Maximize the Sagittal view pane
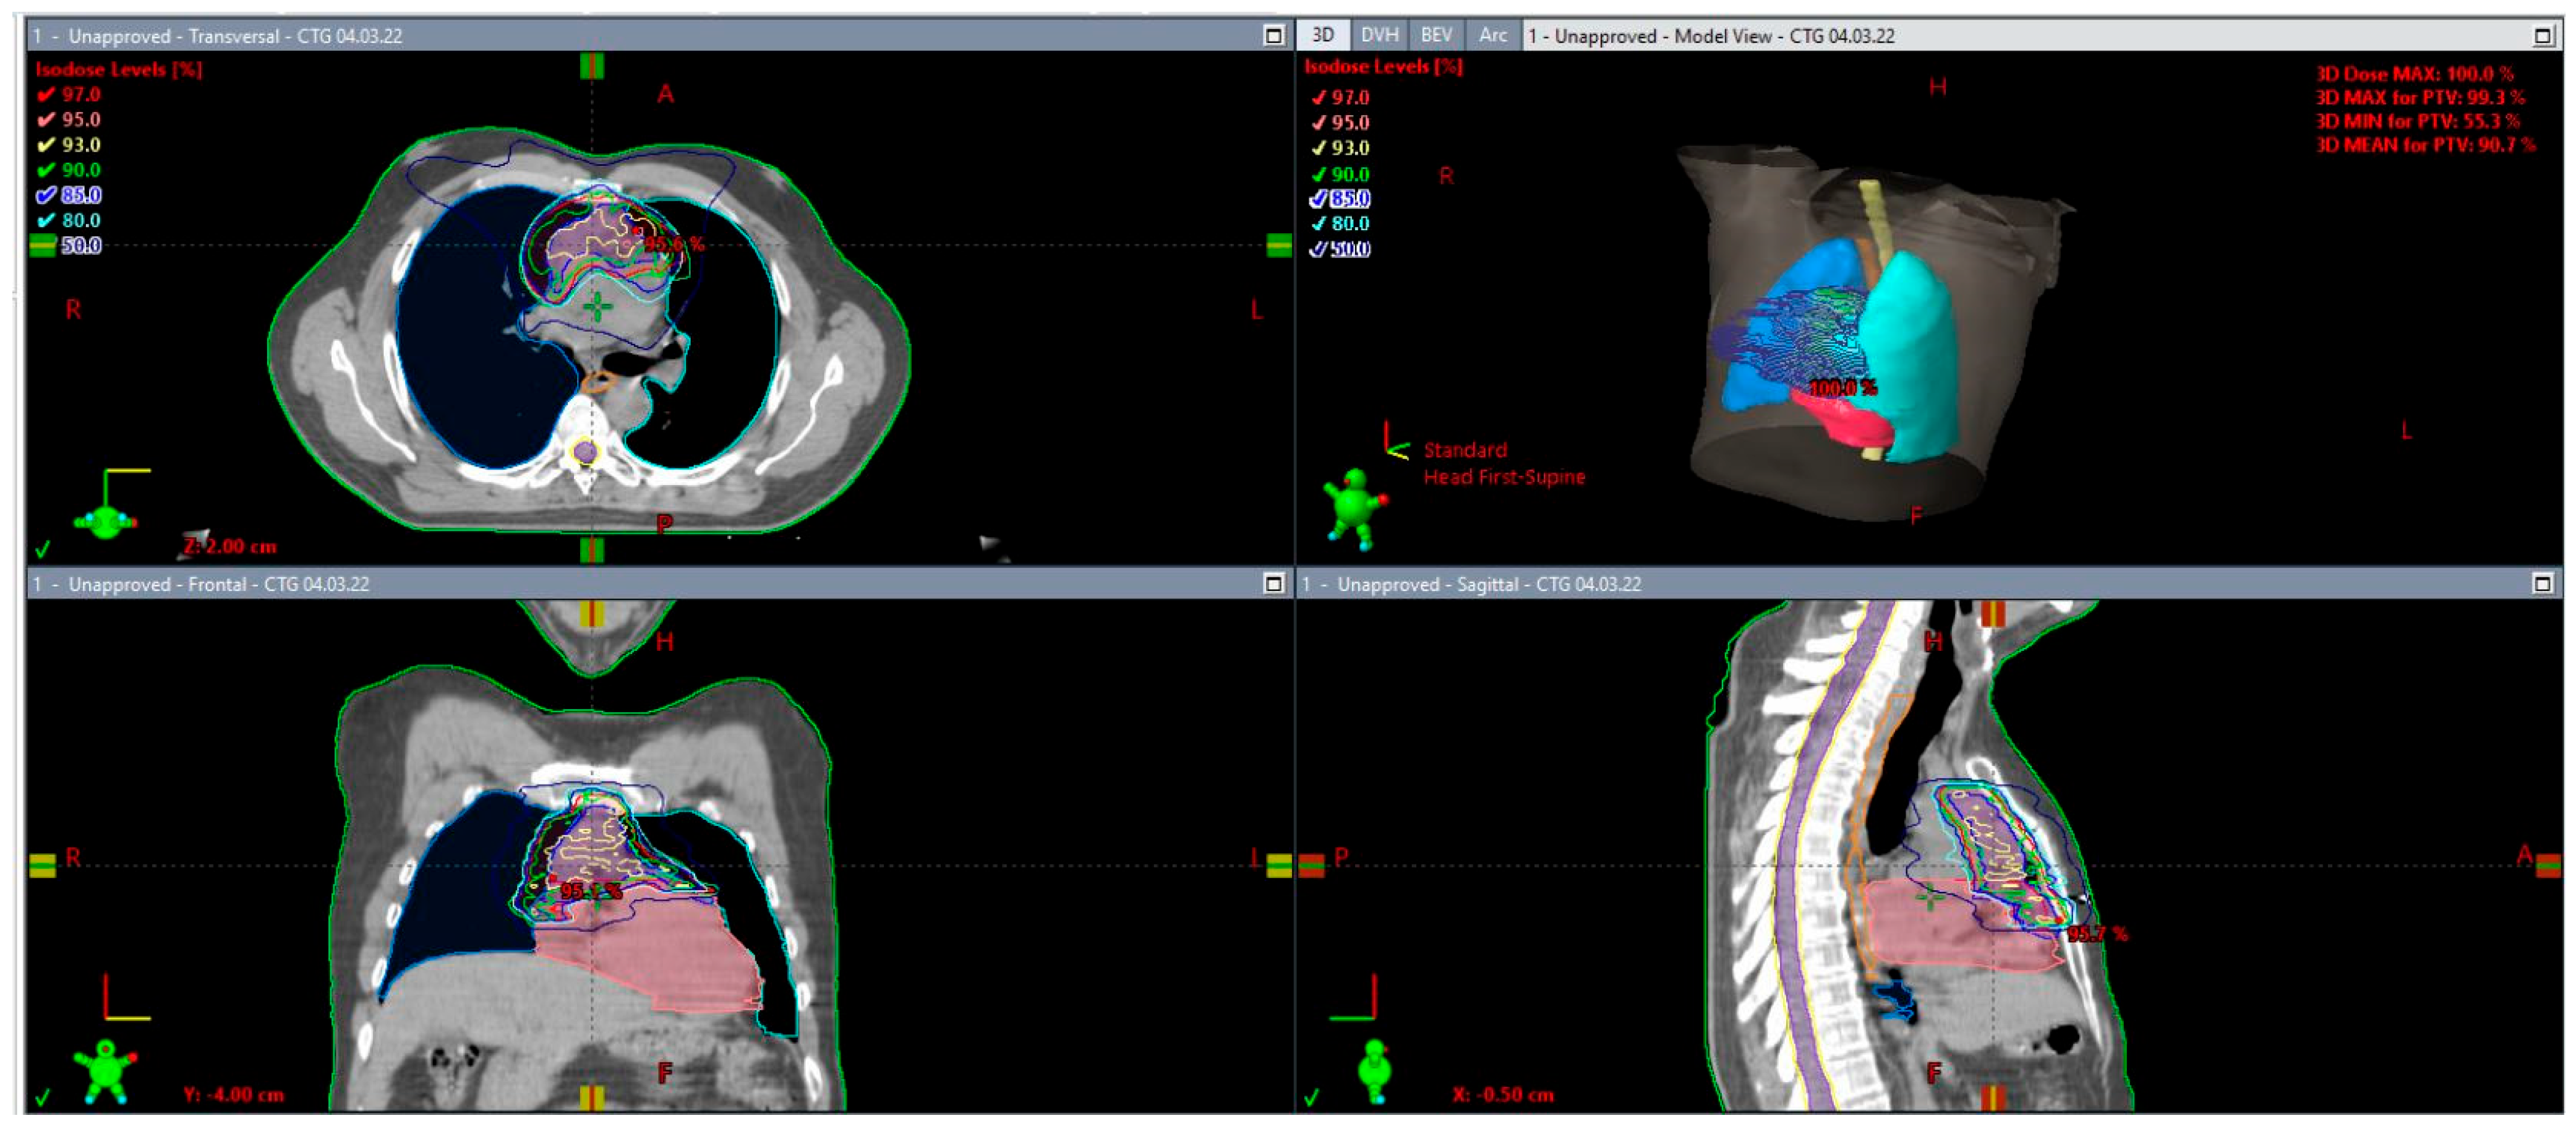Viewport: 2576px width, 1126px height. pyautogui.click(x=2542, y=583)
